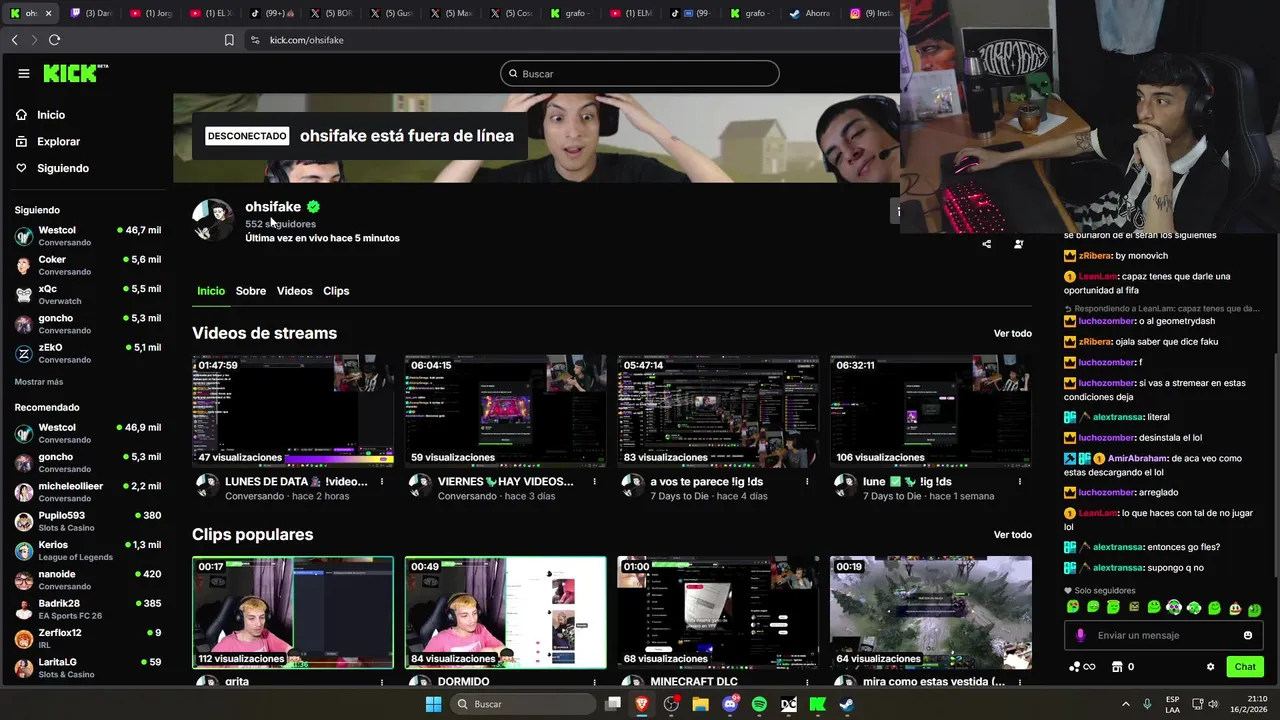Open micheleollieer recommended channel
This screenshot has height=720, width=1280.
[x=87, y=491]
